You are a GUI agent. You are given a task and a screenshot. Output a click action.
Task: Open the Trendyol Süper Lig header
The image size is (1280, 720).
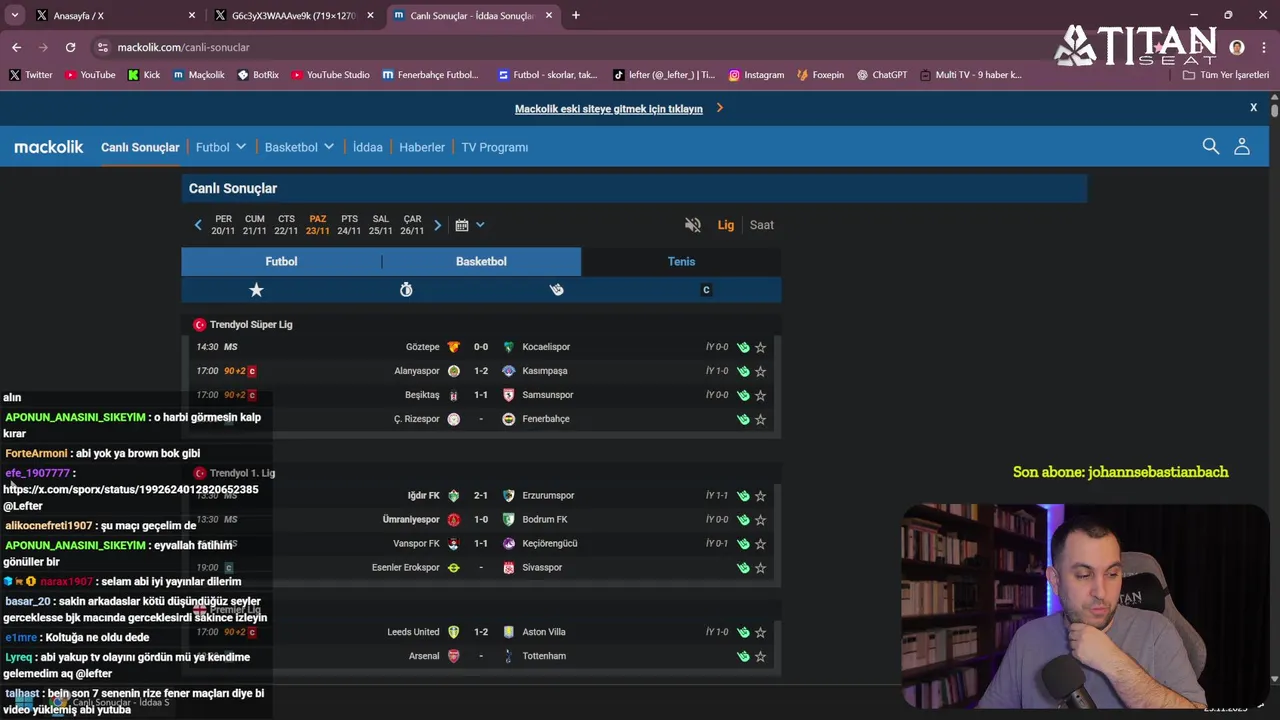[251, 325]
